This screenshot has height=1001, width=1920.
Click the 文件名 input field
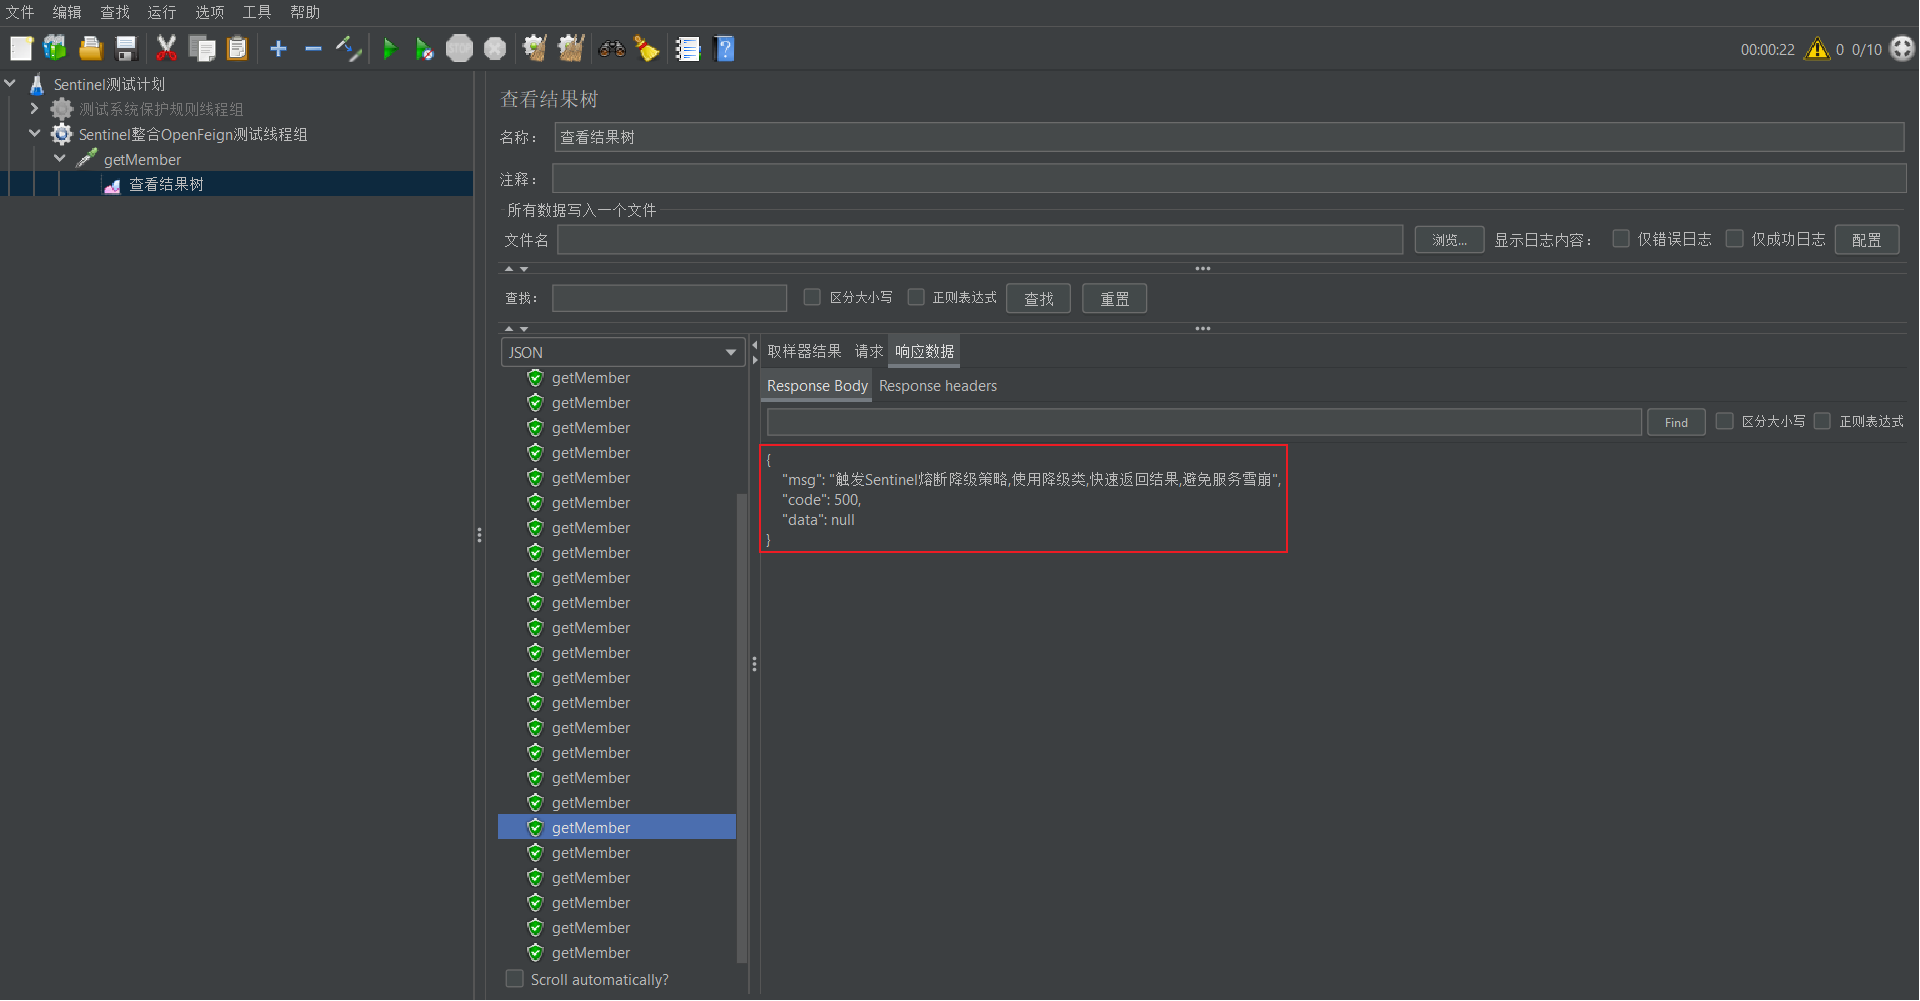coord(979,240)
